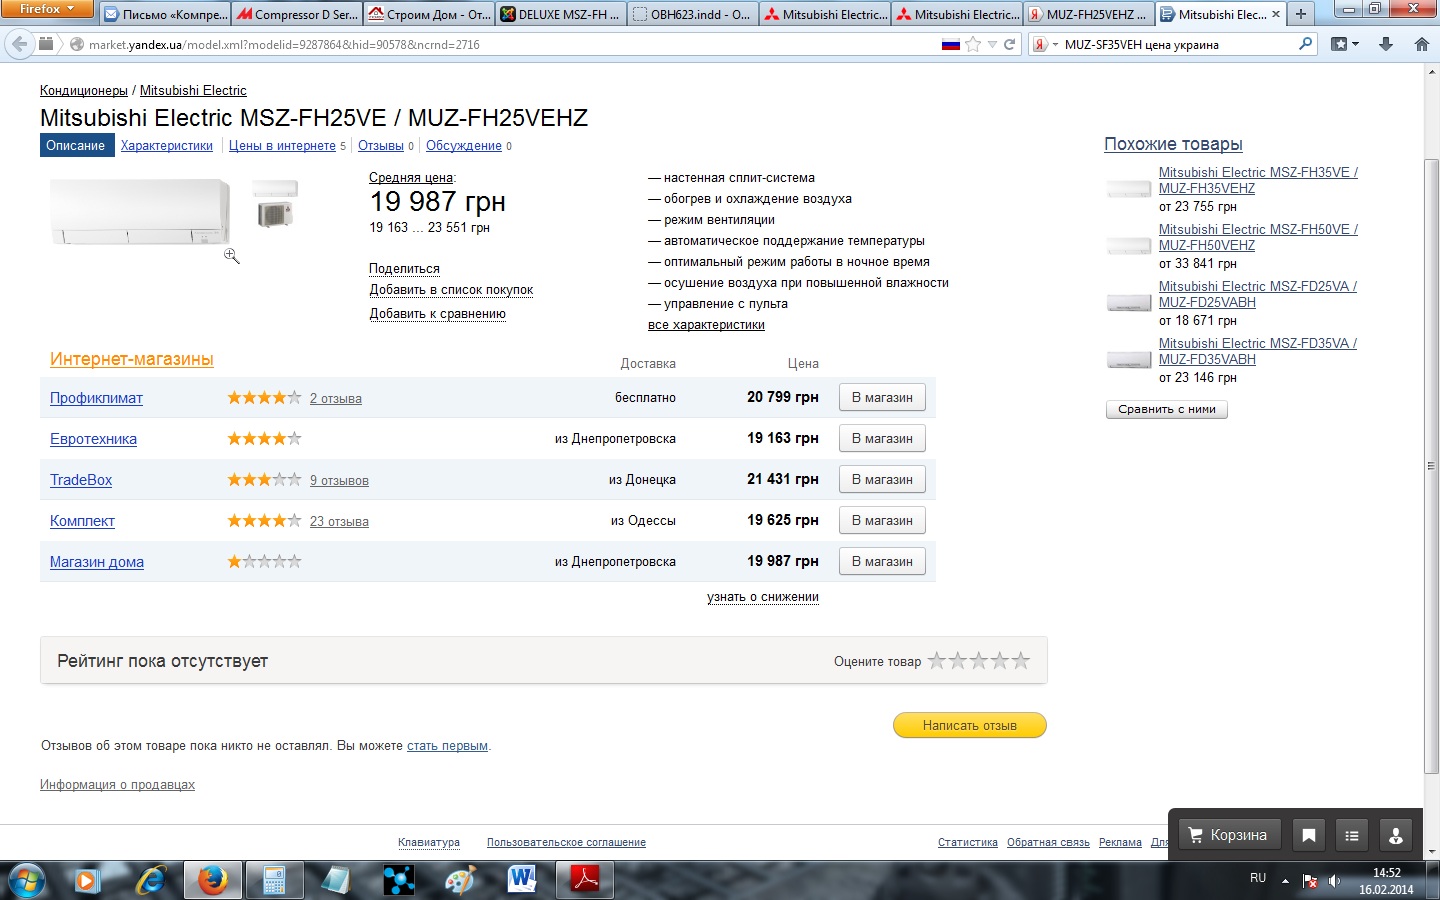Viewport: 1440px width, 900px height.
Task: Go to the browser Home page icon
Action: point(1421,44)
